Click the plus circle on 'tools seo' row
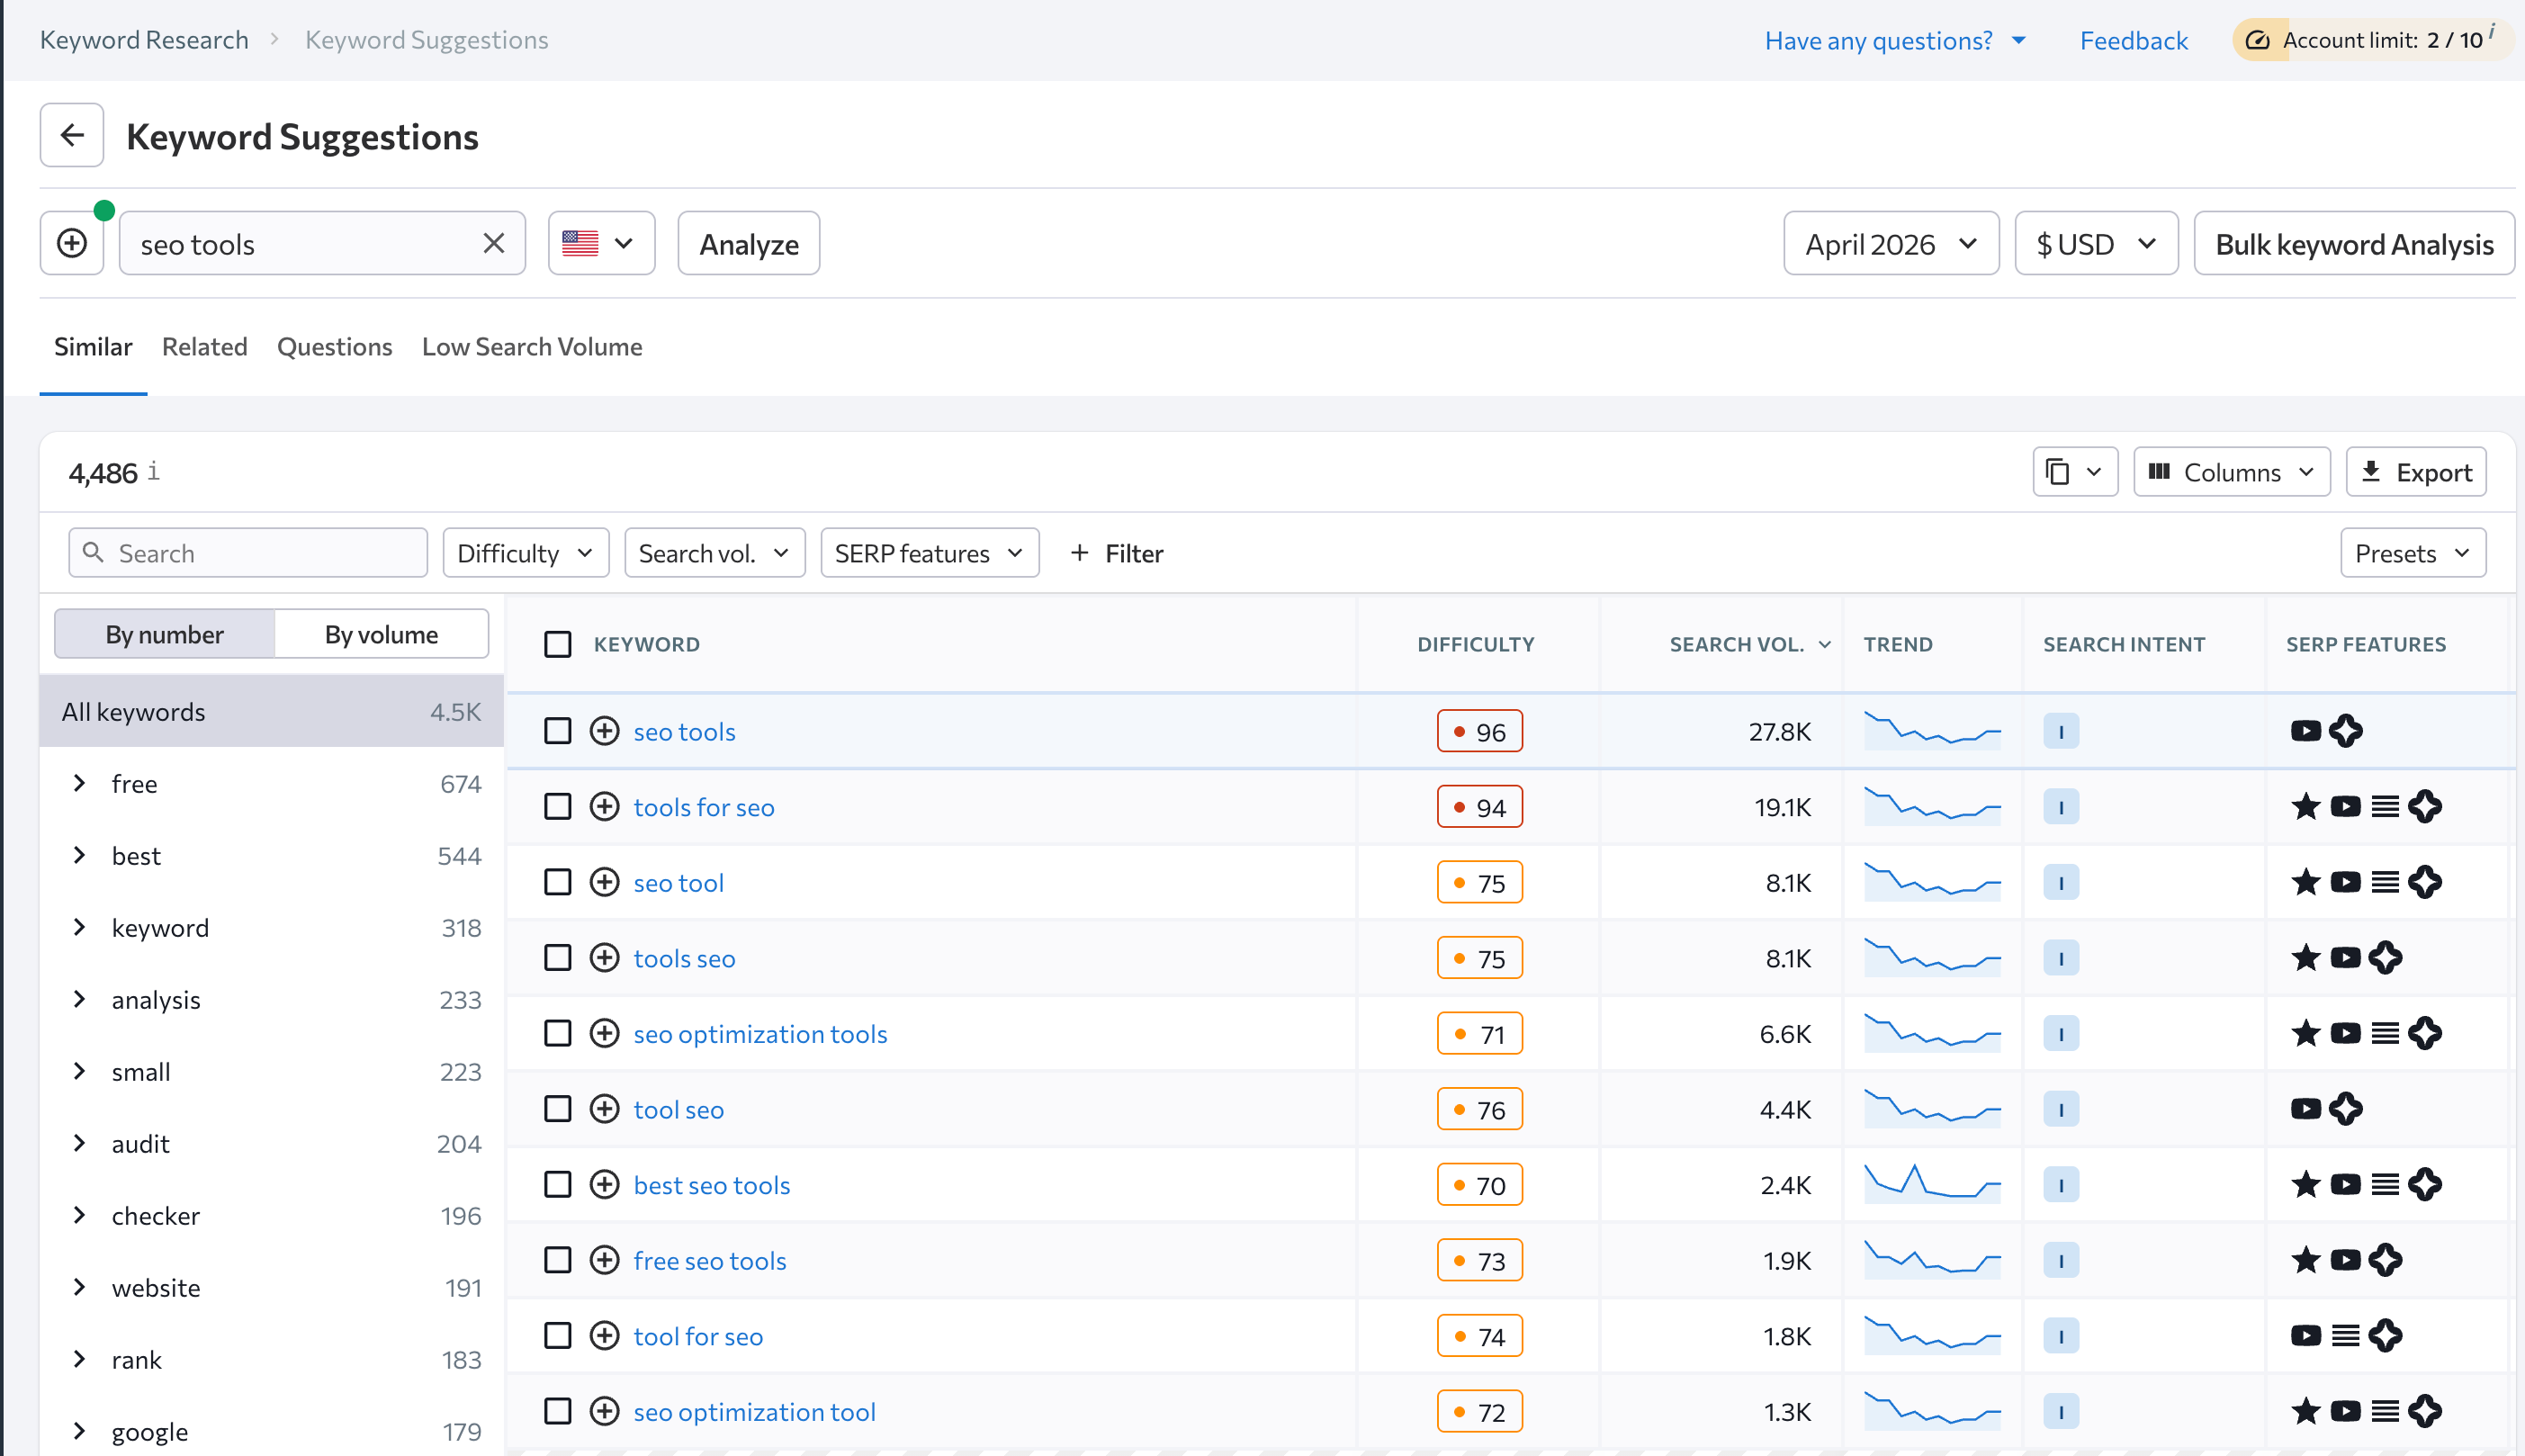The width and height of the screenshot is (2525, 1456). 604,958
